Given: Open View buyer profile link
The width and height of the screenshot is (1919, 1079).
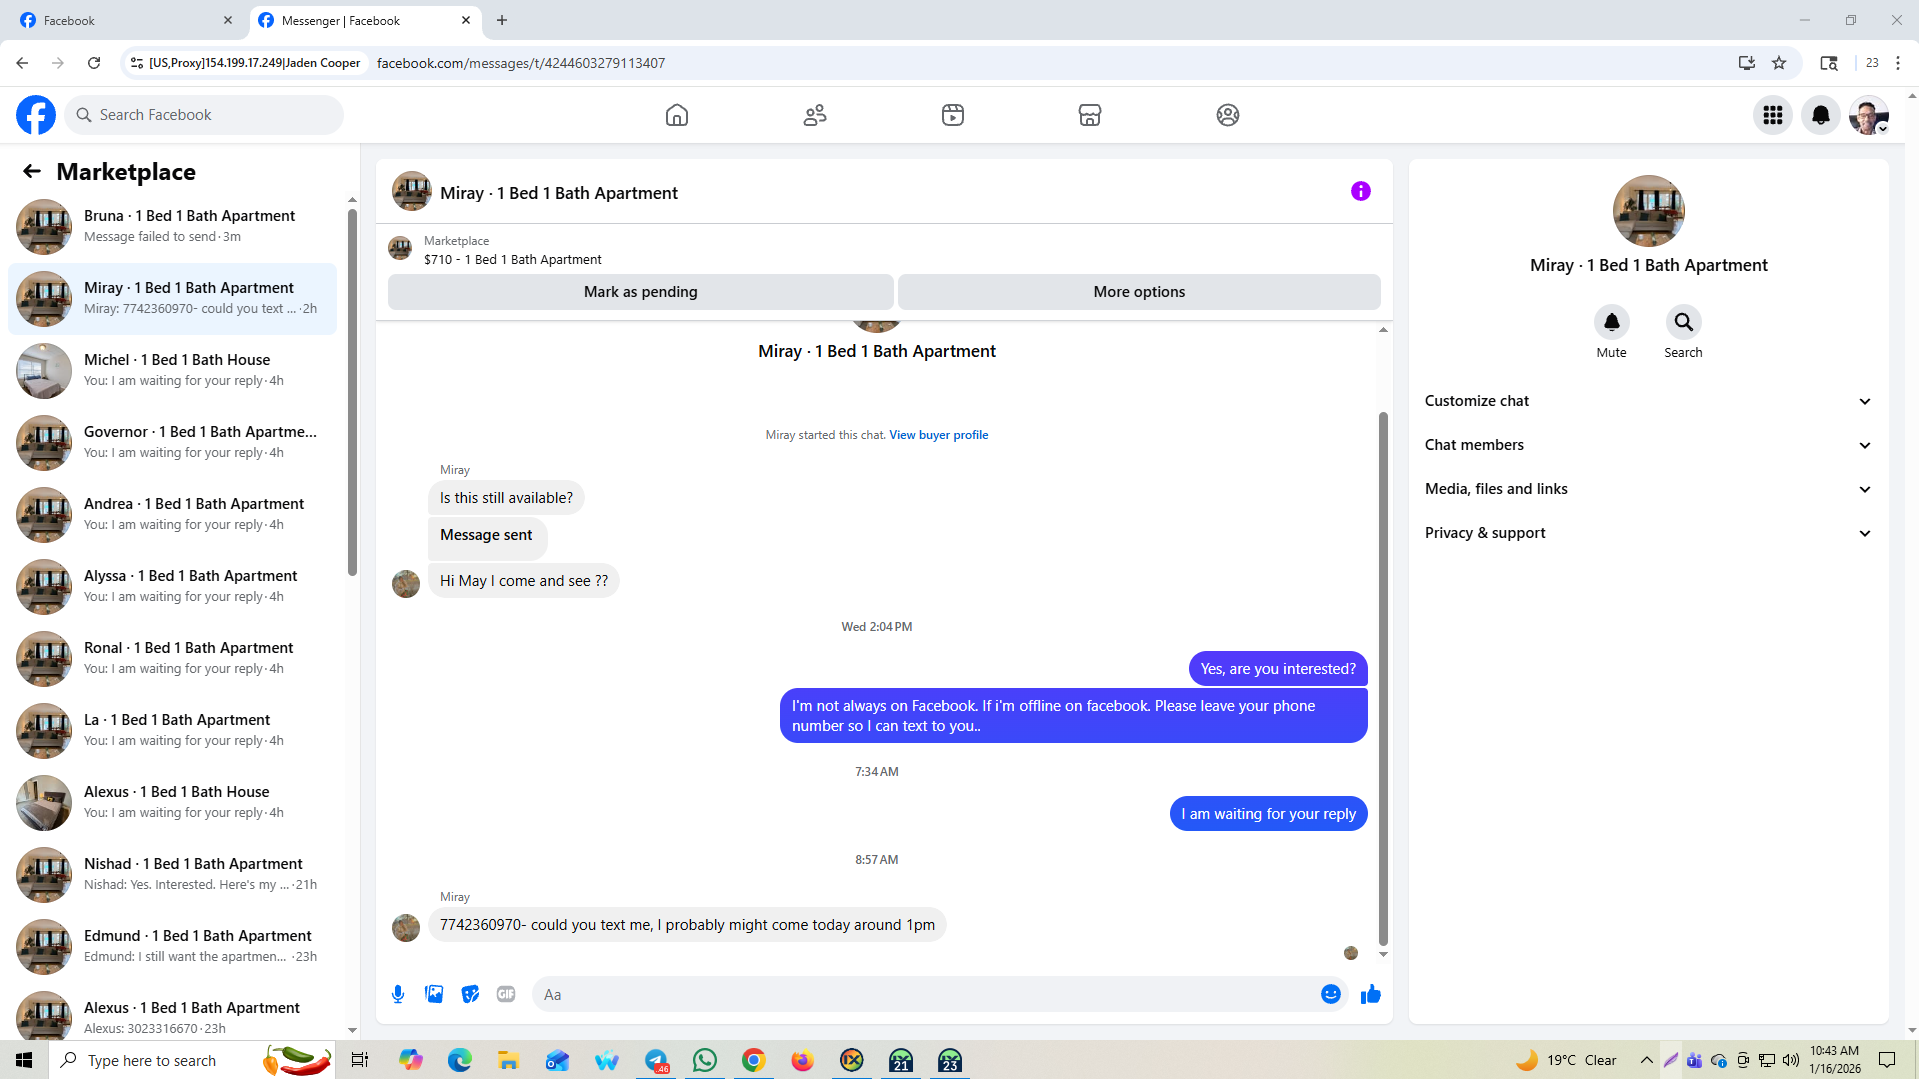Looking at the screenshot, I should pos(938,435).
